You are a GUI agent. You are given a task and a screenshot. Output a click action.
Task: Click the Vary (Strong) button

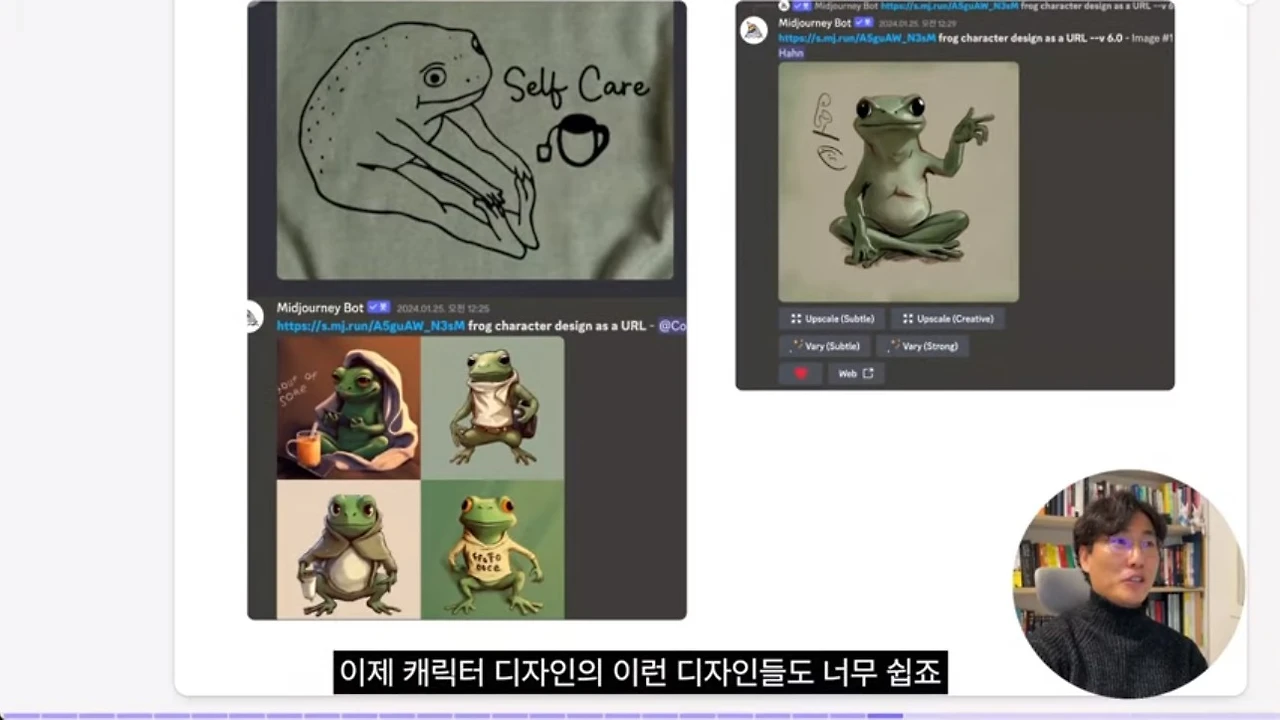click(x=923, y=346)
